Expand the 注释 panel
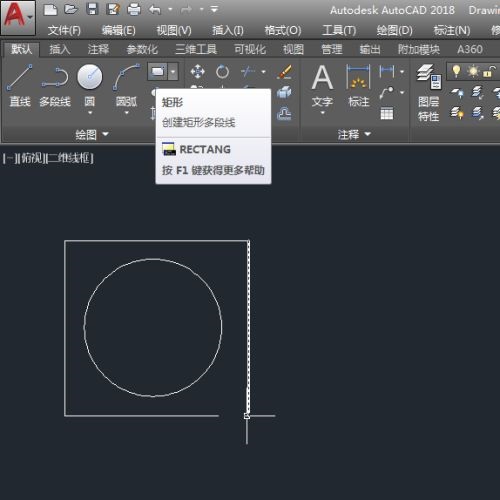 (354, 134)
